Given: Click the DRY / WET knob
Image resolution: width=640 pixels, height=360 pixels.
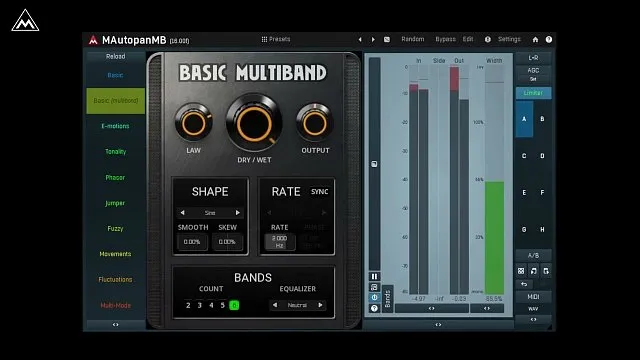Looking at the screenshot, I should point(254,124).
